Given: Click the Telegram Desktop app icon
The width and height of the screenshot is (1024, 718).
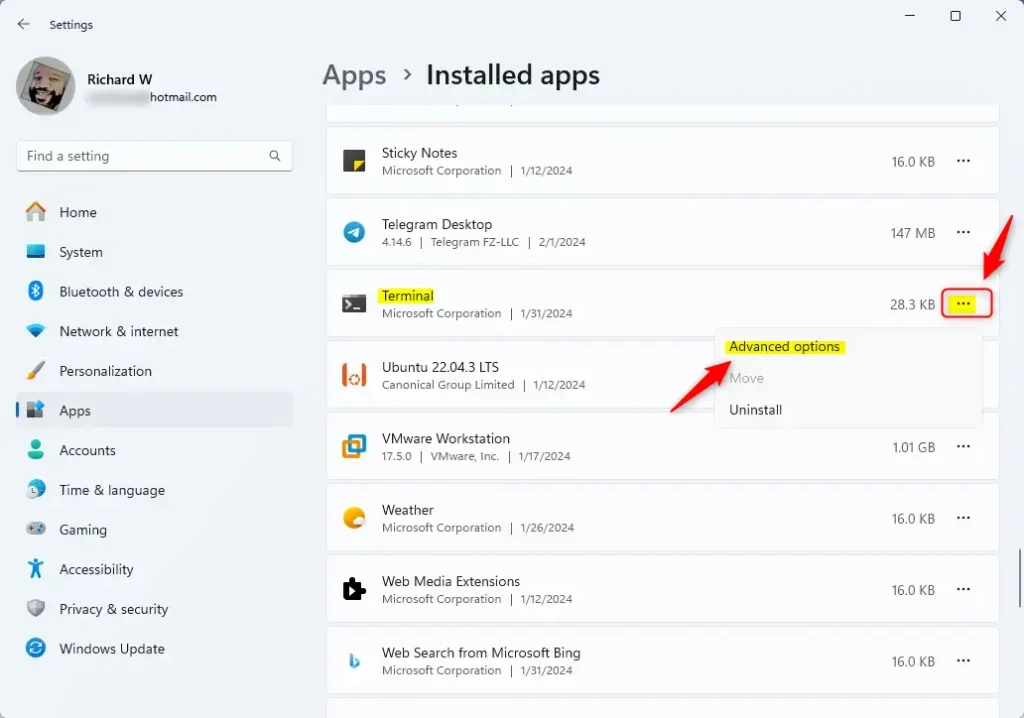Looking at the screenshot, I should pos(354,232).
